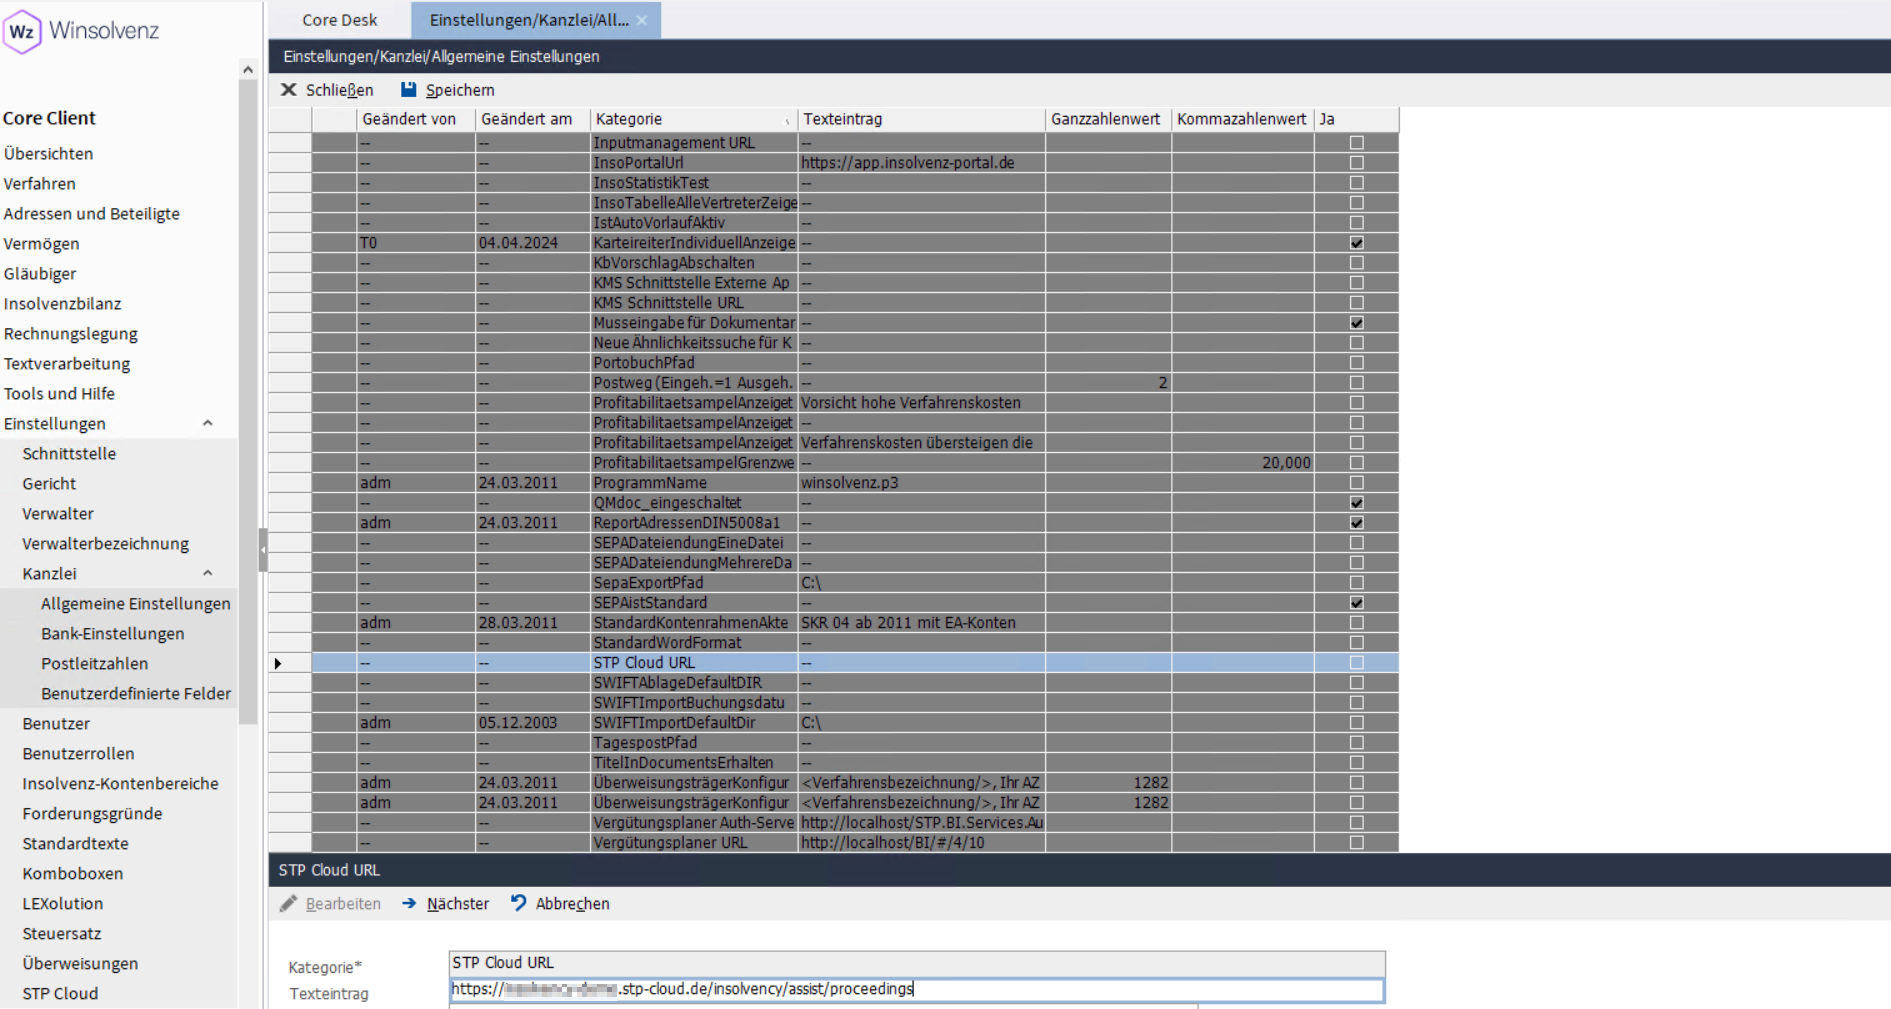Toggle the Ja checkbox for KarteireiterIndividuellAnzeige

pyautogui.click(x=1356, y=243)
